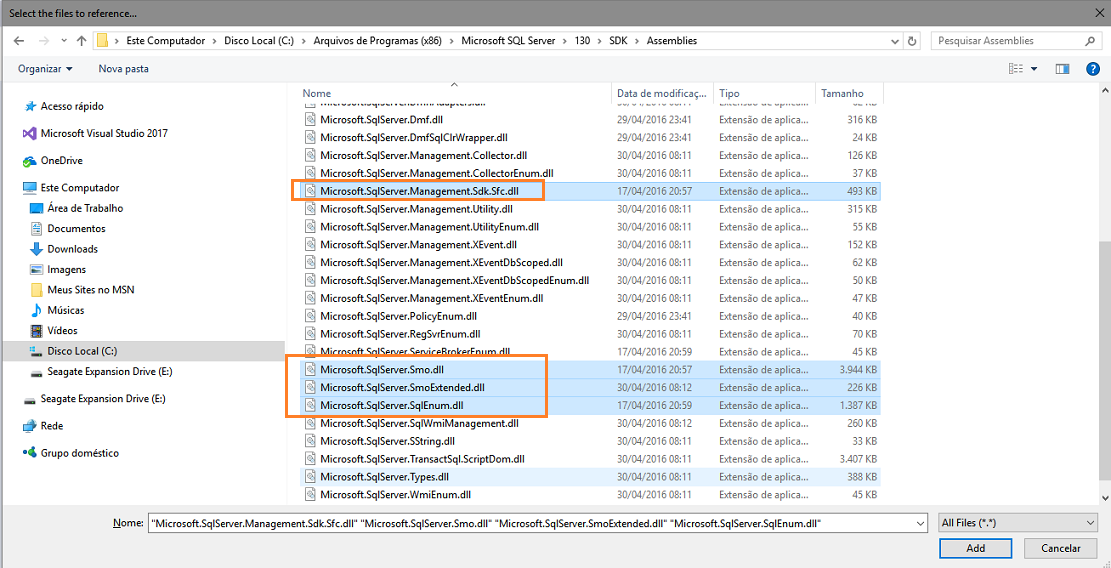Select Microsoft.SqlServer.SqlEnum.dll
The width and height of the screenshot is (1111, 568).
392,406
